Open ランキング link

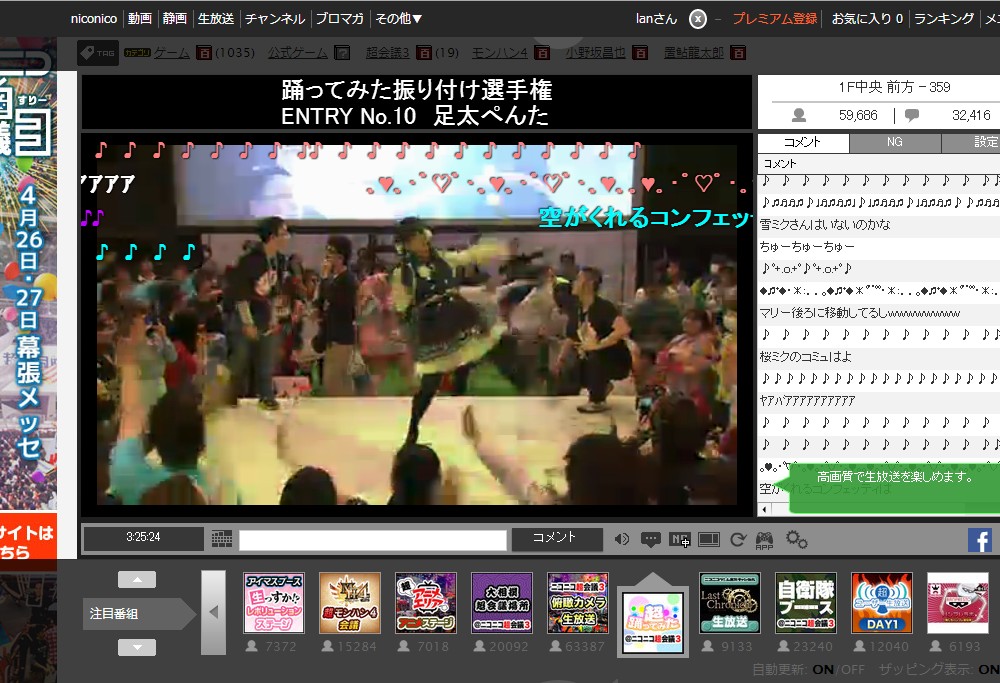944,18
